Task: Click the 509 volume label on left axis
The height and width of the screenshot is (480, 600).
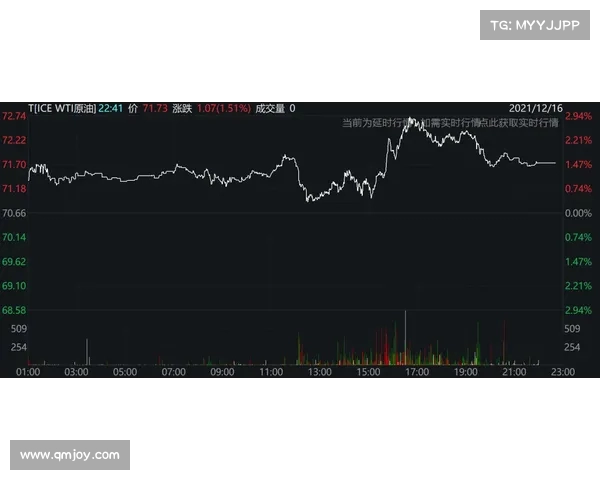Action: [17, 328]
